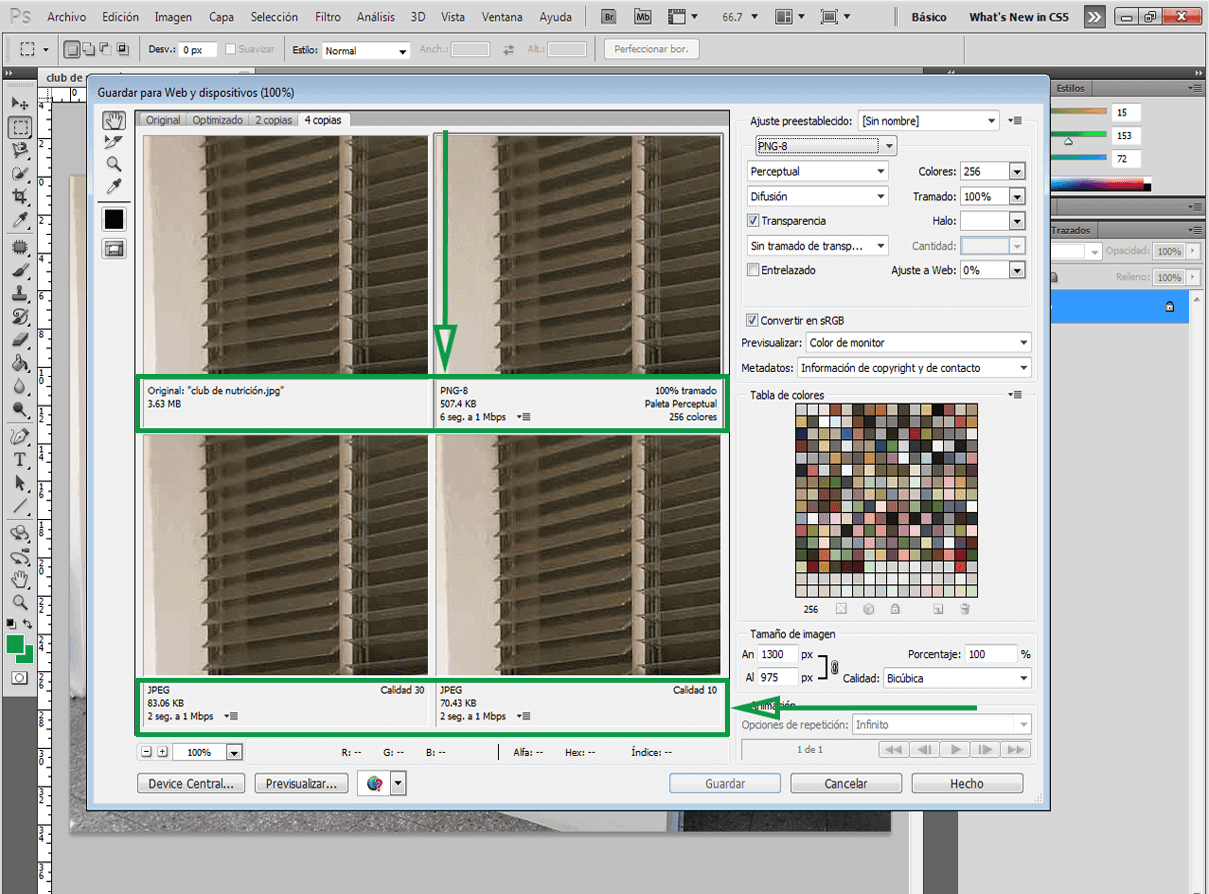1209x894 pixels.
Task: Delete selected color with trash icon
Action: click(x=965, y=609)
